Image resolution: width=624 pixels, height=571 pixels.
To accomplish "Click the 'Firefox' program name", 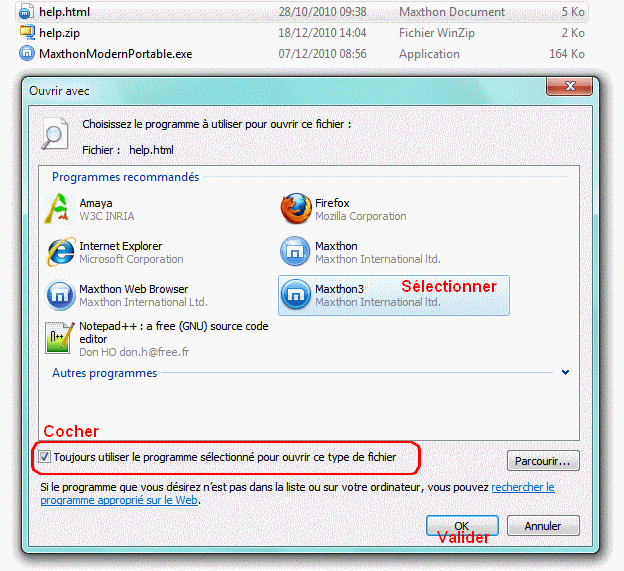I will coord(332,203).
